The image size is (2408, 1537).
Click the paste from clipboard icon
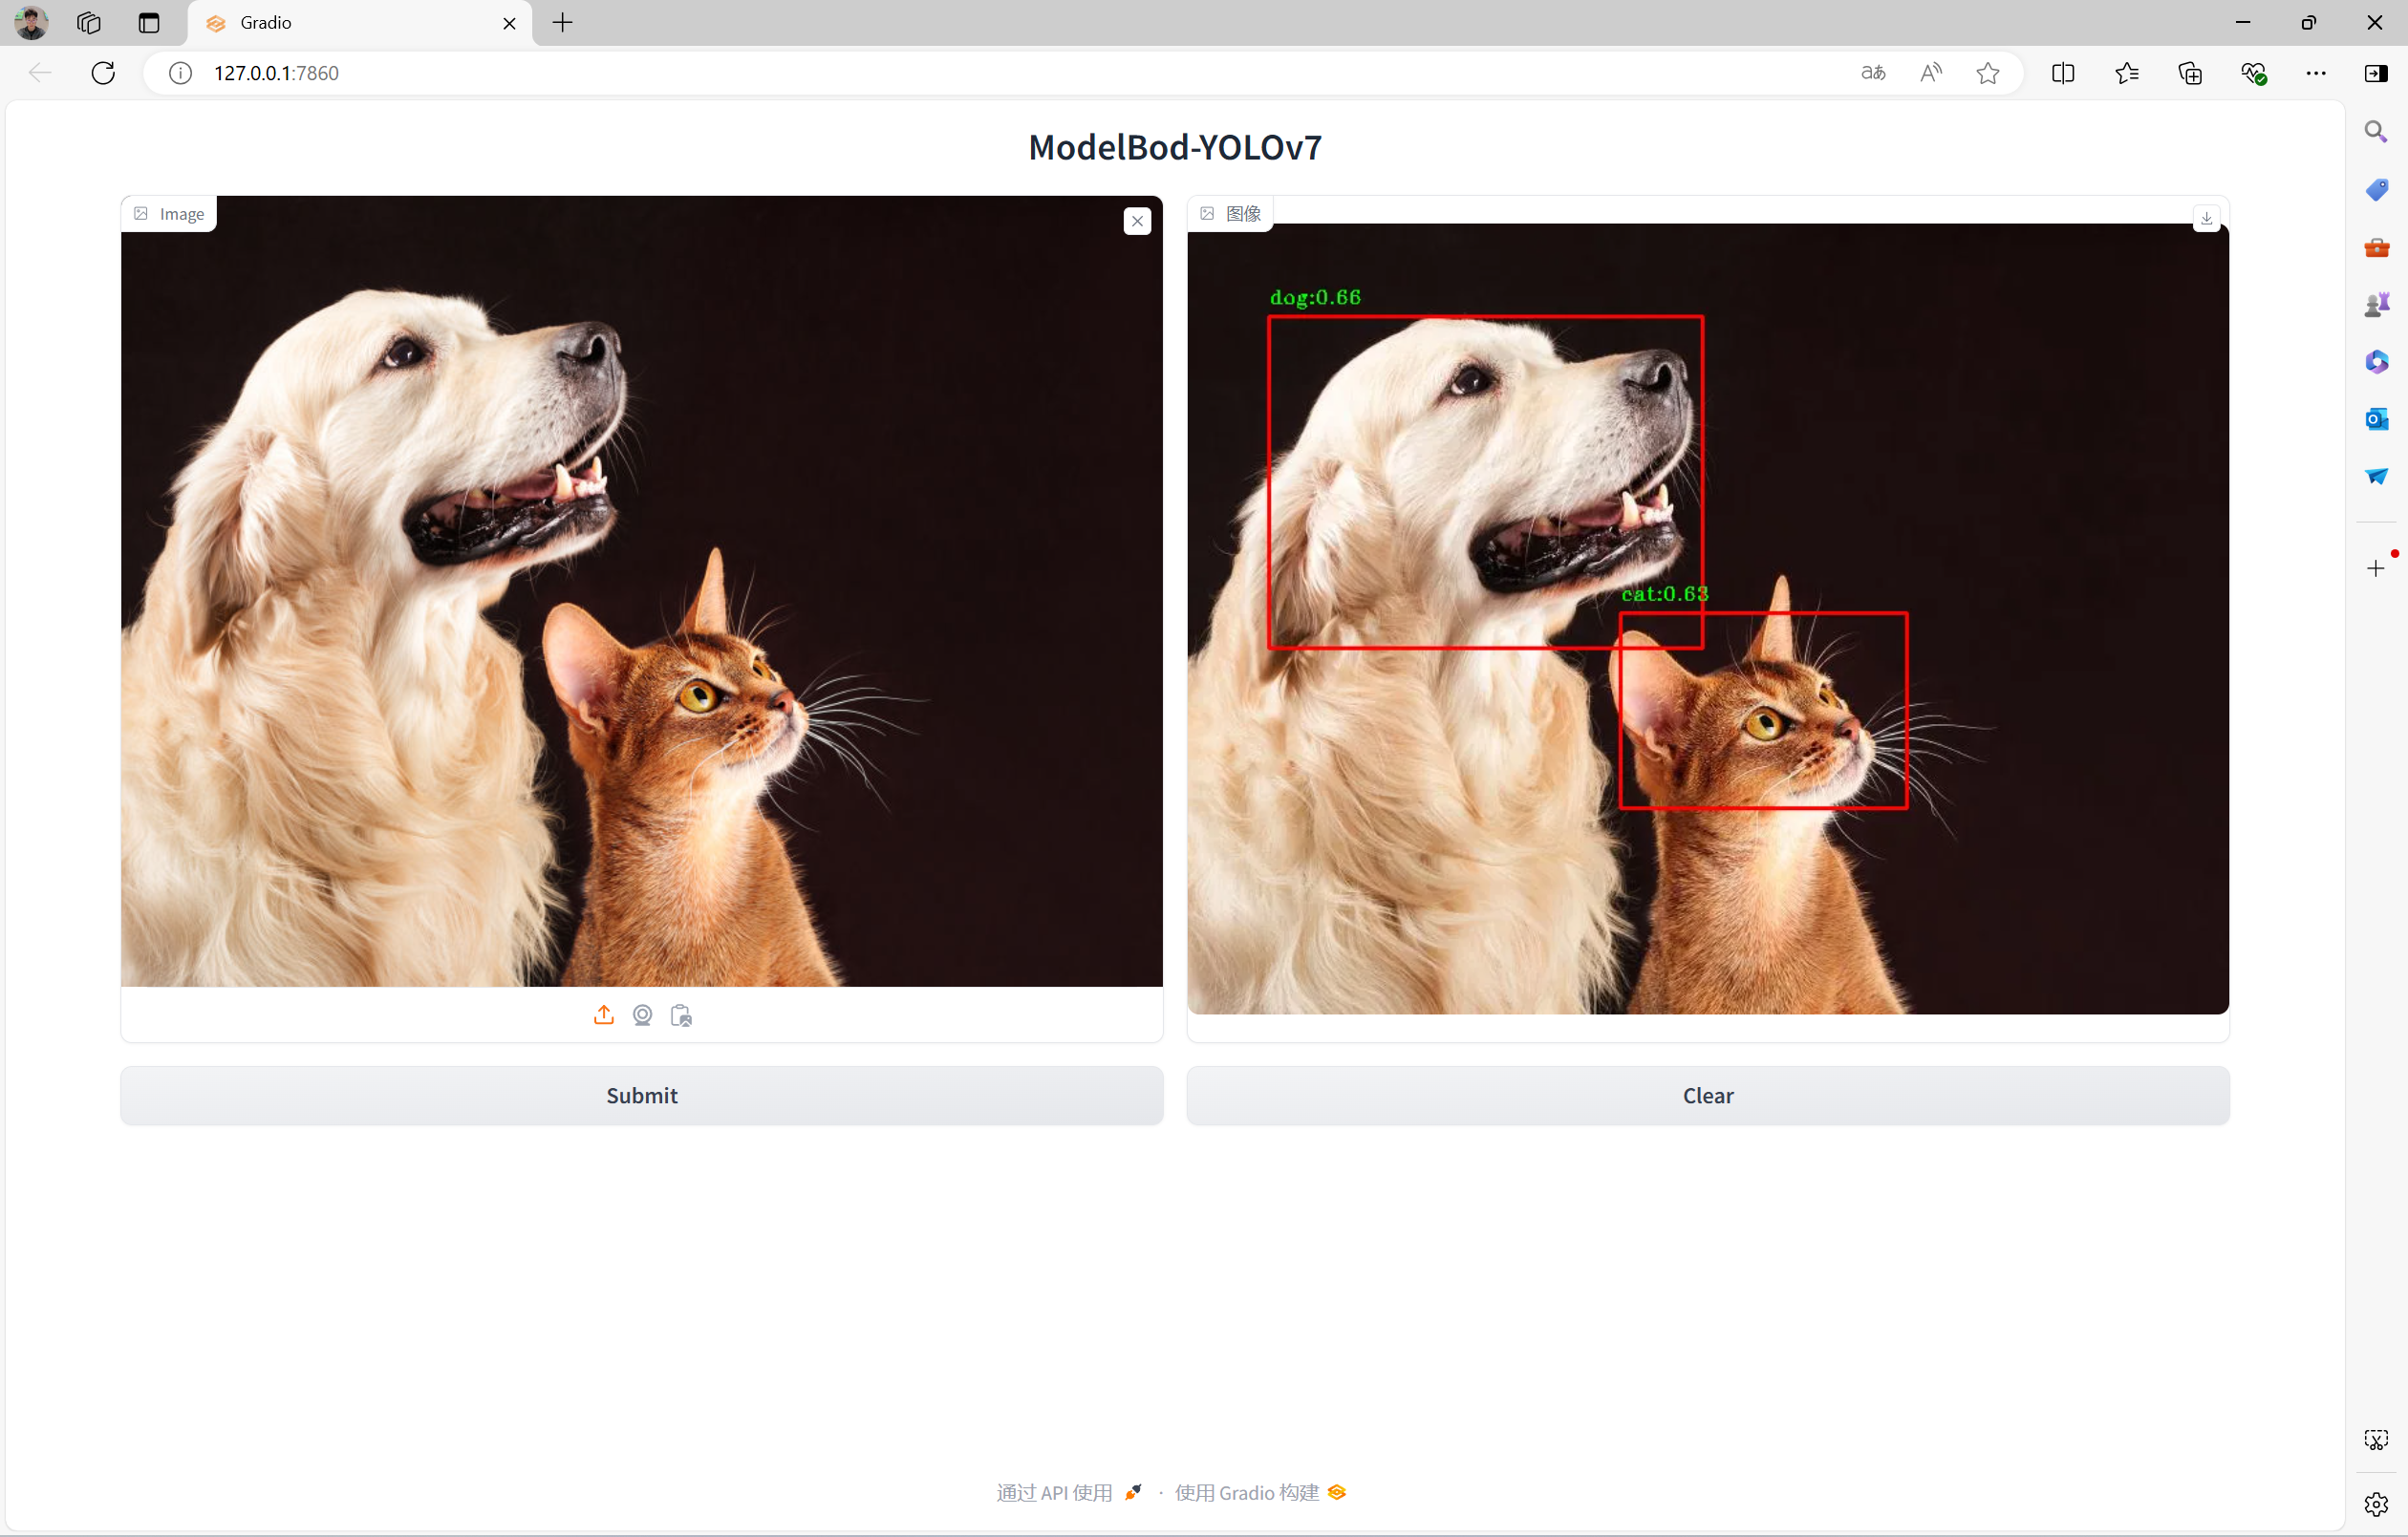(x=681, y=1015)
